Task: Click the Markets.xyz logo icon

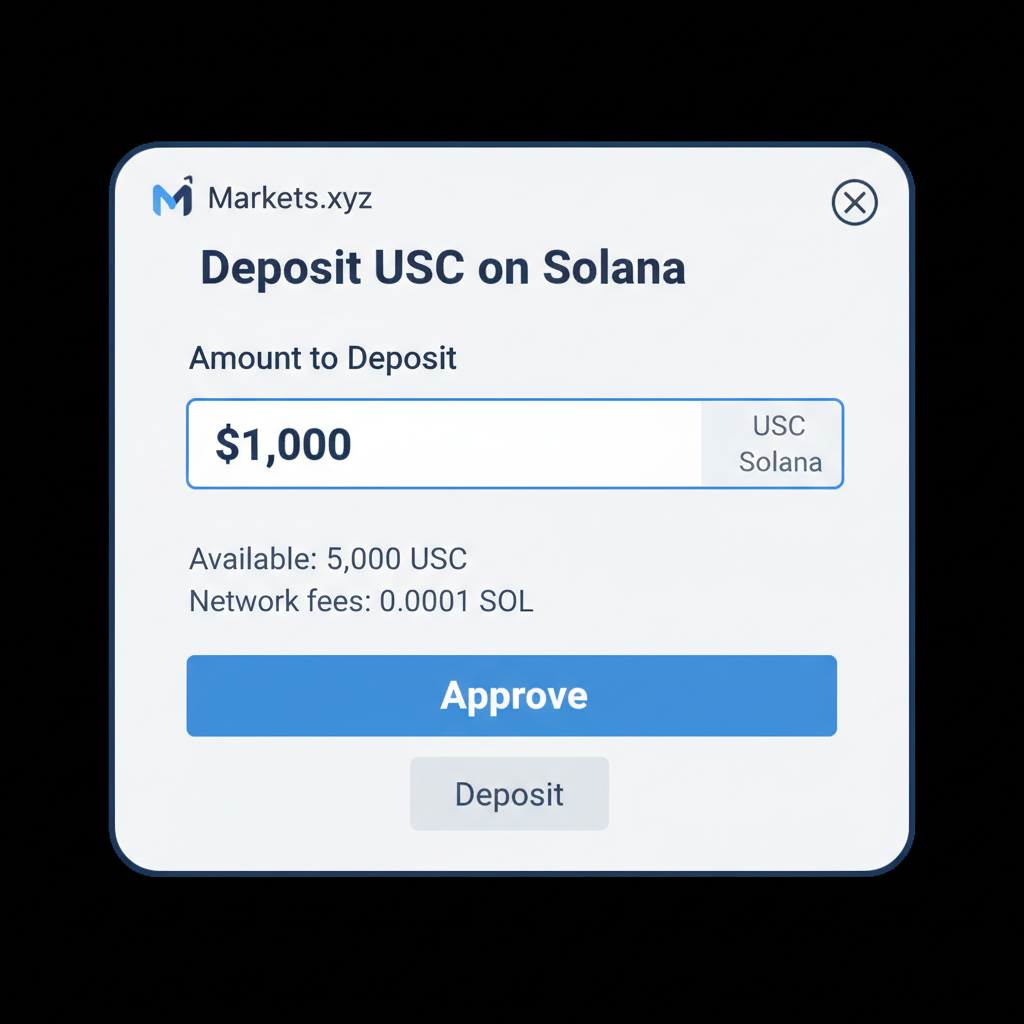Action: point(175,197)
